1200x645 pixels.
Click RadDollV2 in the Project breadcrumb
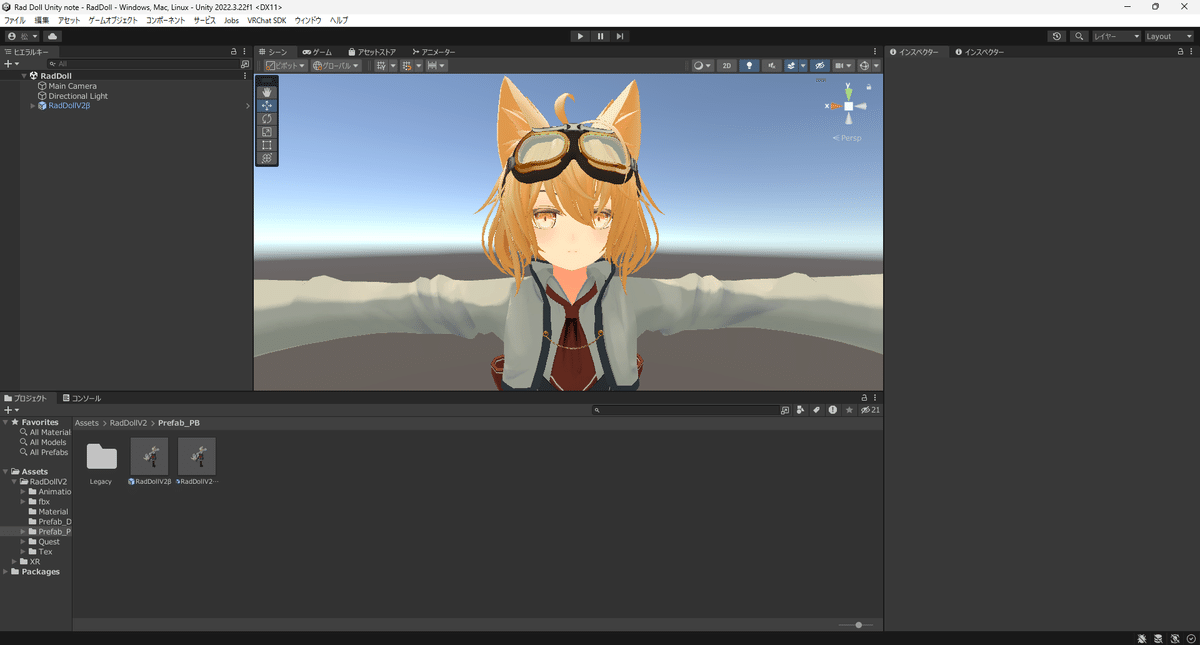(129, 423)
